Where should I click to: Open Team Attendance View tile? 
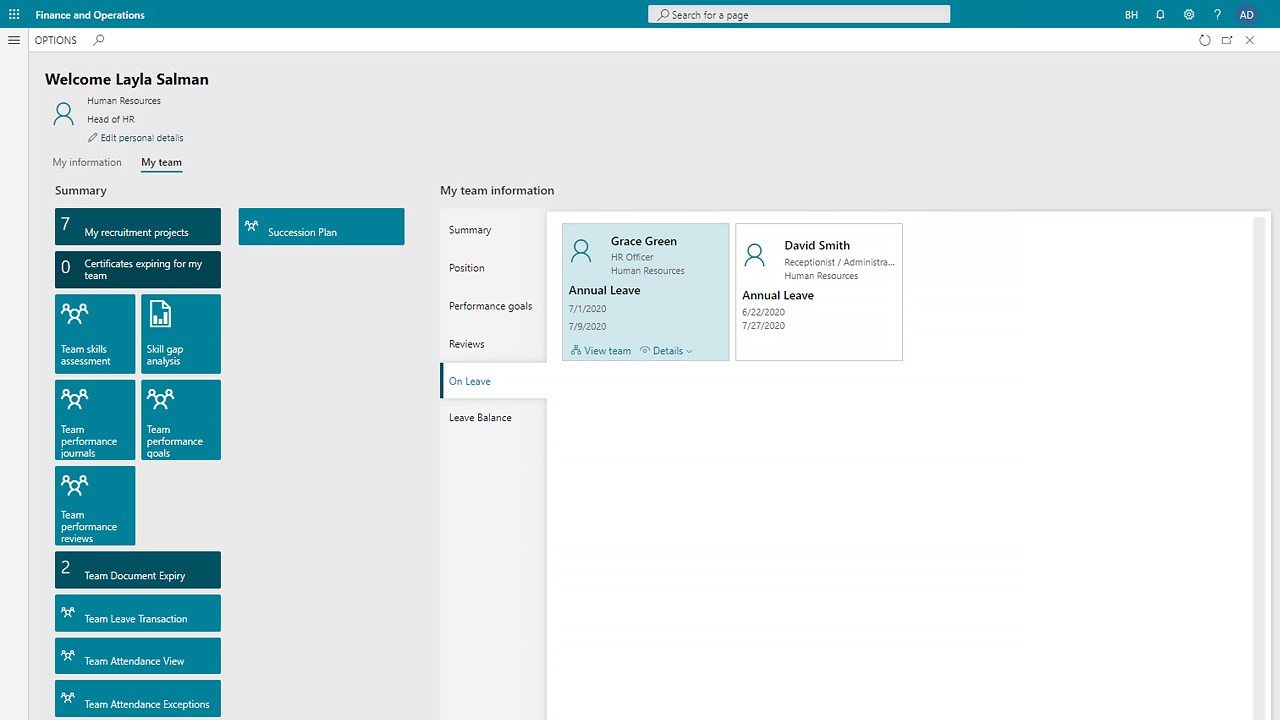click(x=138, y=656)
